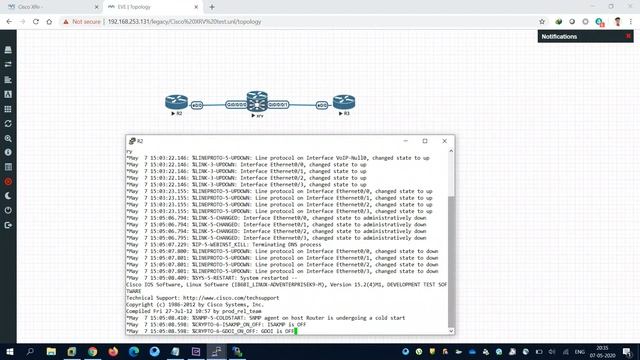640x360 pixels.
Task: Click the highlighted active app in the taskbar
Action: click(217, 351)
